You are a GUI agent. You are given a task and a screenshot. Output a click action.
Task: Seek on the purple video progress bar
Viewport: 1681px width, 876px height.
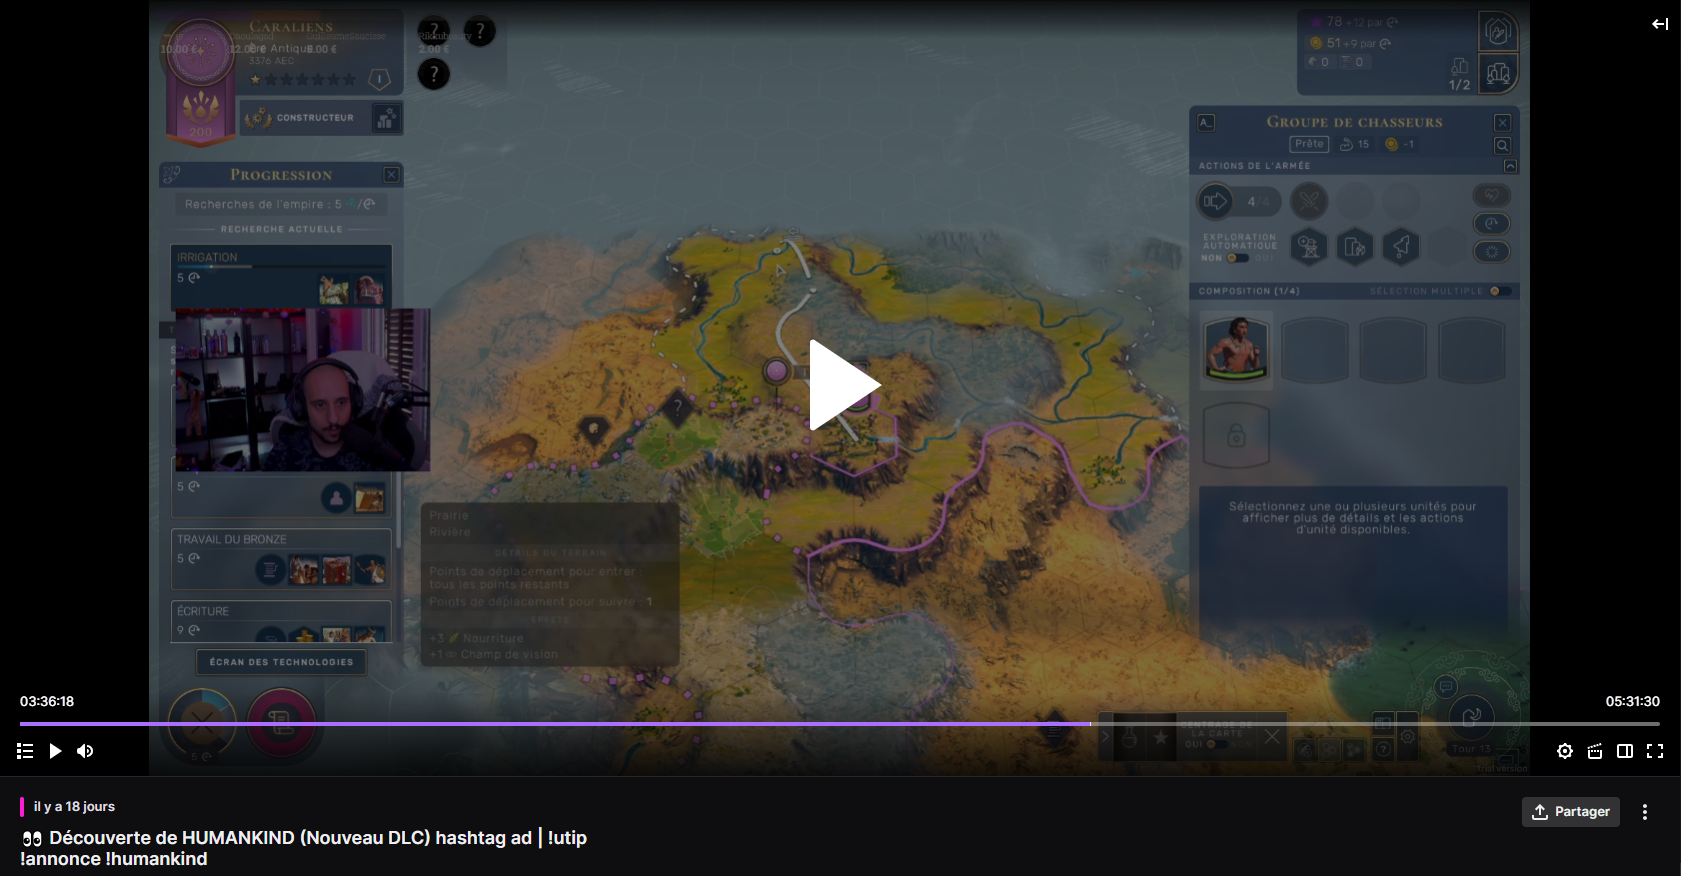[840, 723]
